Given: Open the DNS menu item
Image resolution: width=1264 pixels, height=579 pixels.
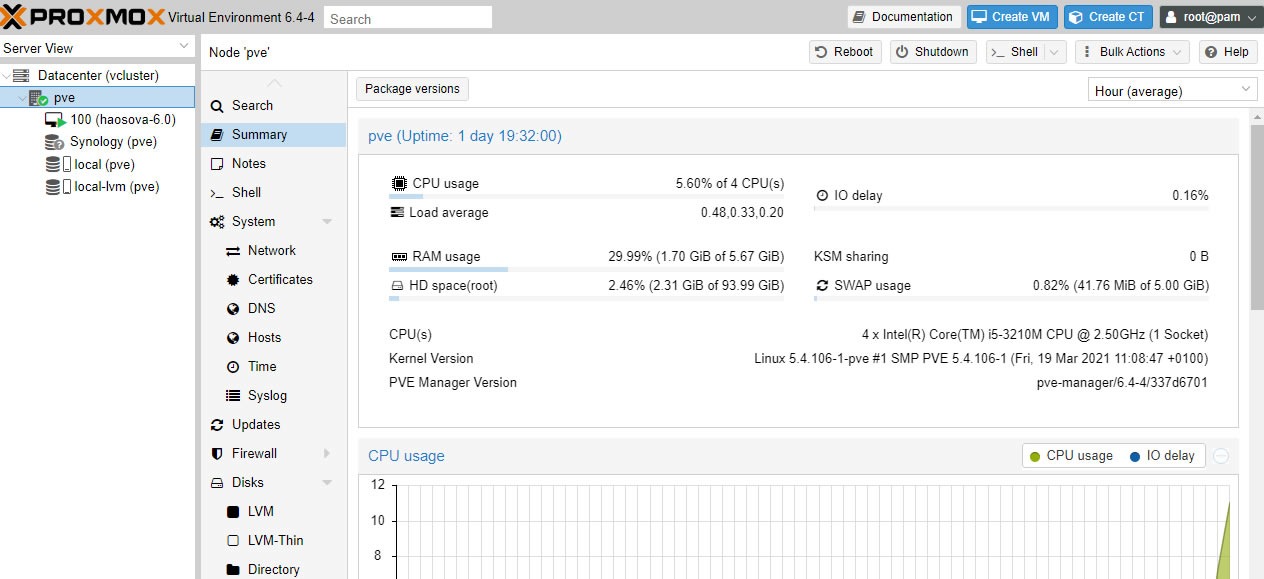Looking at the screenshot, I should pyautogui.click(x=273, y=308).
